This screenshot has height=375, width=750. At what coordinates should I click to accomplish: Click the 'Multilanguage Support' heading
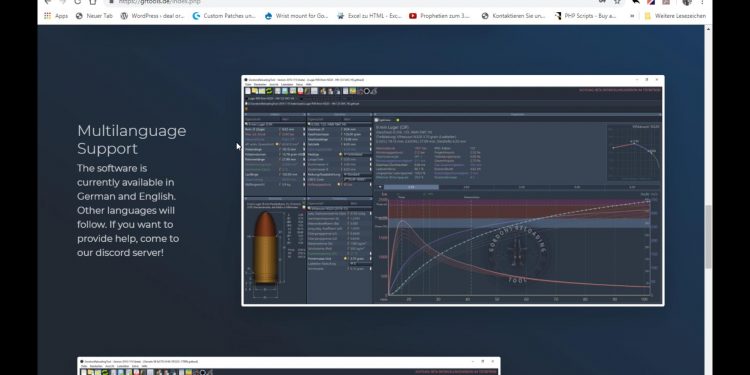(x=132, y=139)
